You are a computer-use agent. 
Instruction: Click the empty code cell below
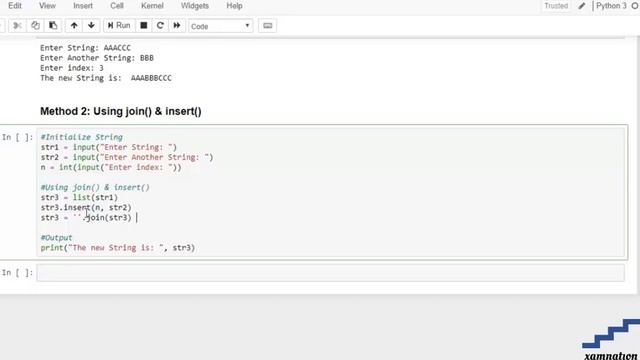click(331, 273)
